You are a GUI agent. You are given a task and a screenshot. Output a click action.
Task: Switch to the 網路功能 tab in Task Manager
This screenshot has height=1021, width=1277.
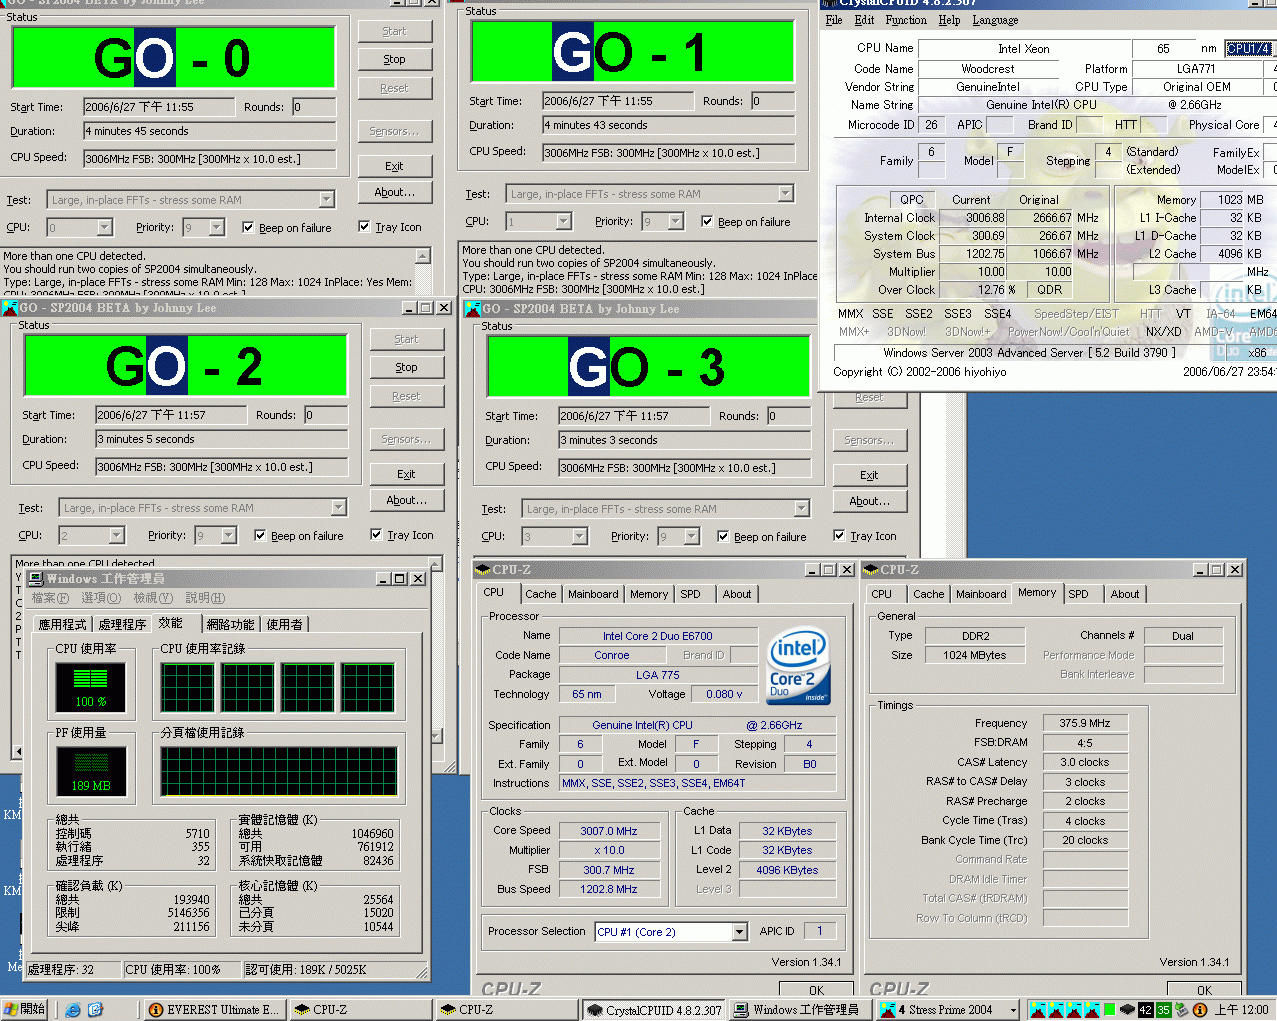coord(230,624)
